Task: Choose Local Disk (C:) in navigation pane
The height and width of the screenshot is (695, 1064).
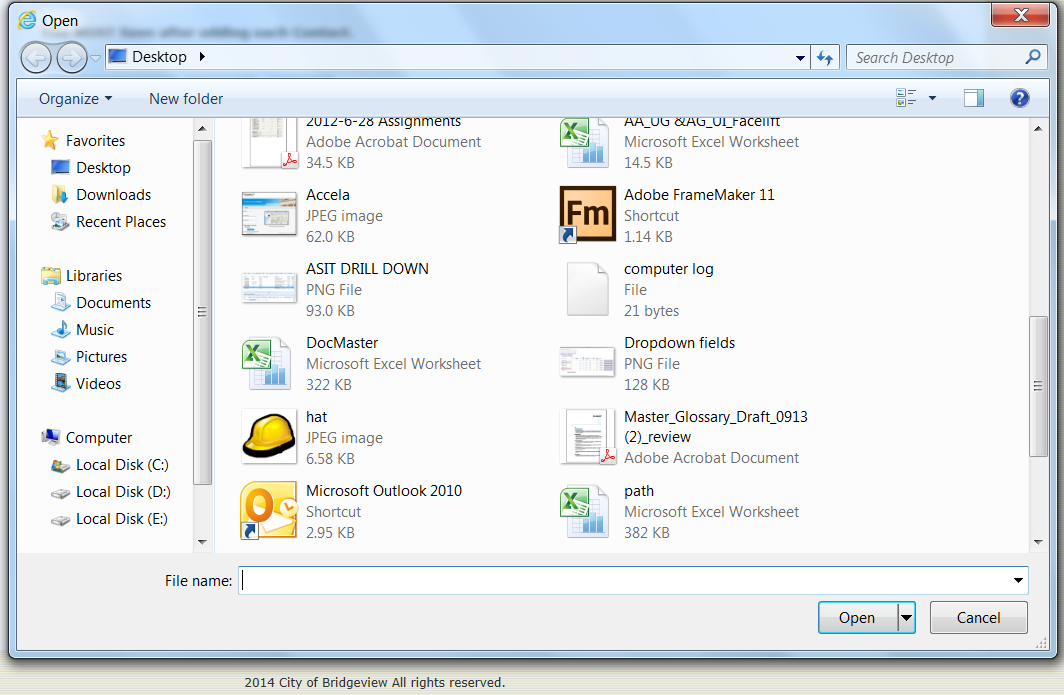Action: point(121,465)
